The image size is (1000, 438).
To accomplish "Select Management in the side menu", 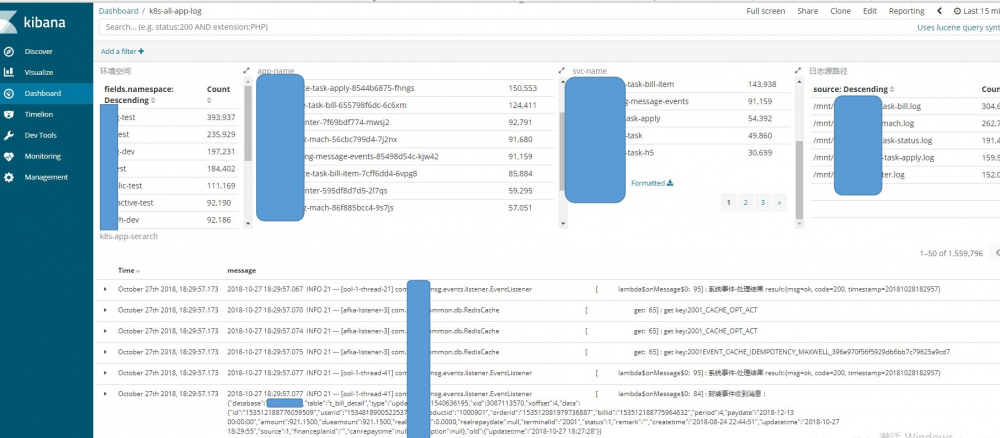I will [x=47, y=178].
